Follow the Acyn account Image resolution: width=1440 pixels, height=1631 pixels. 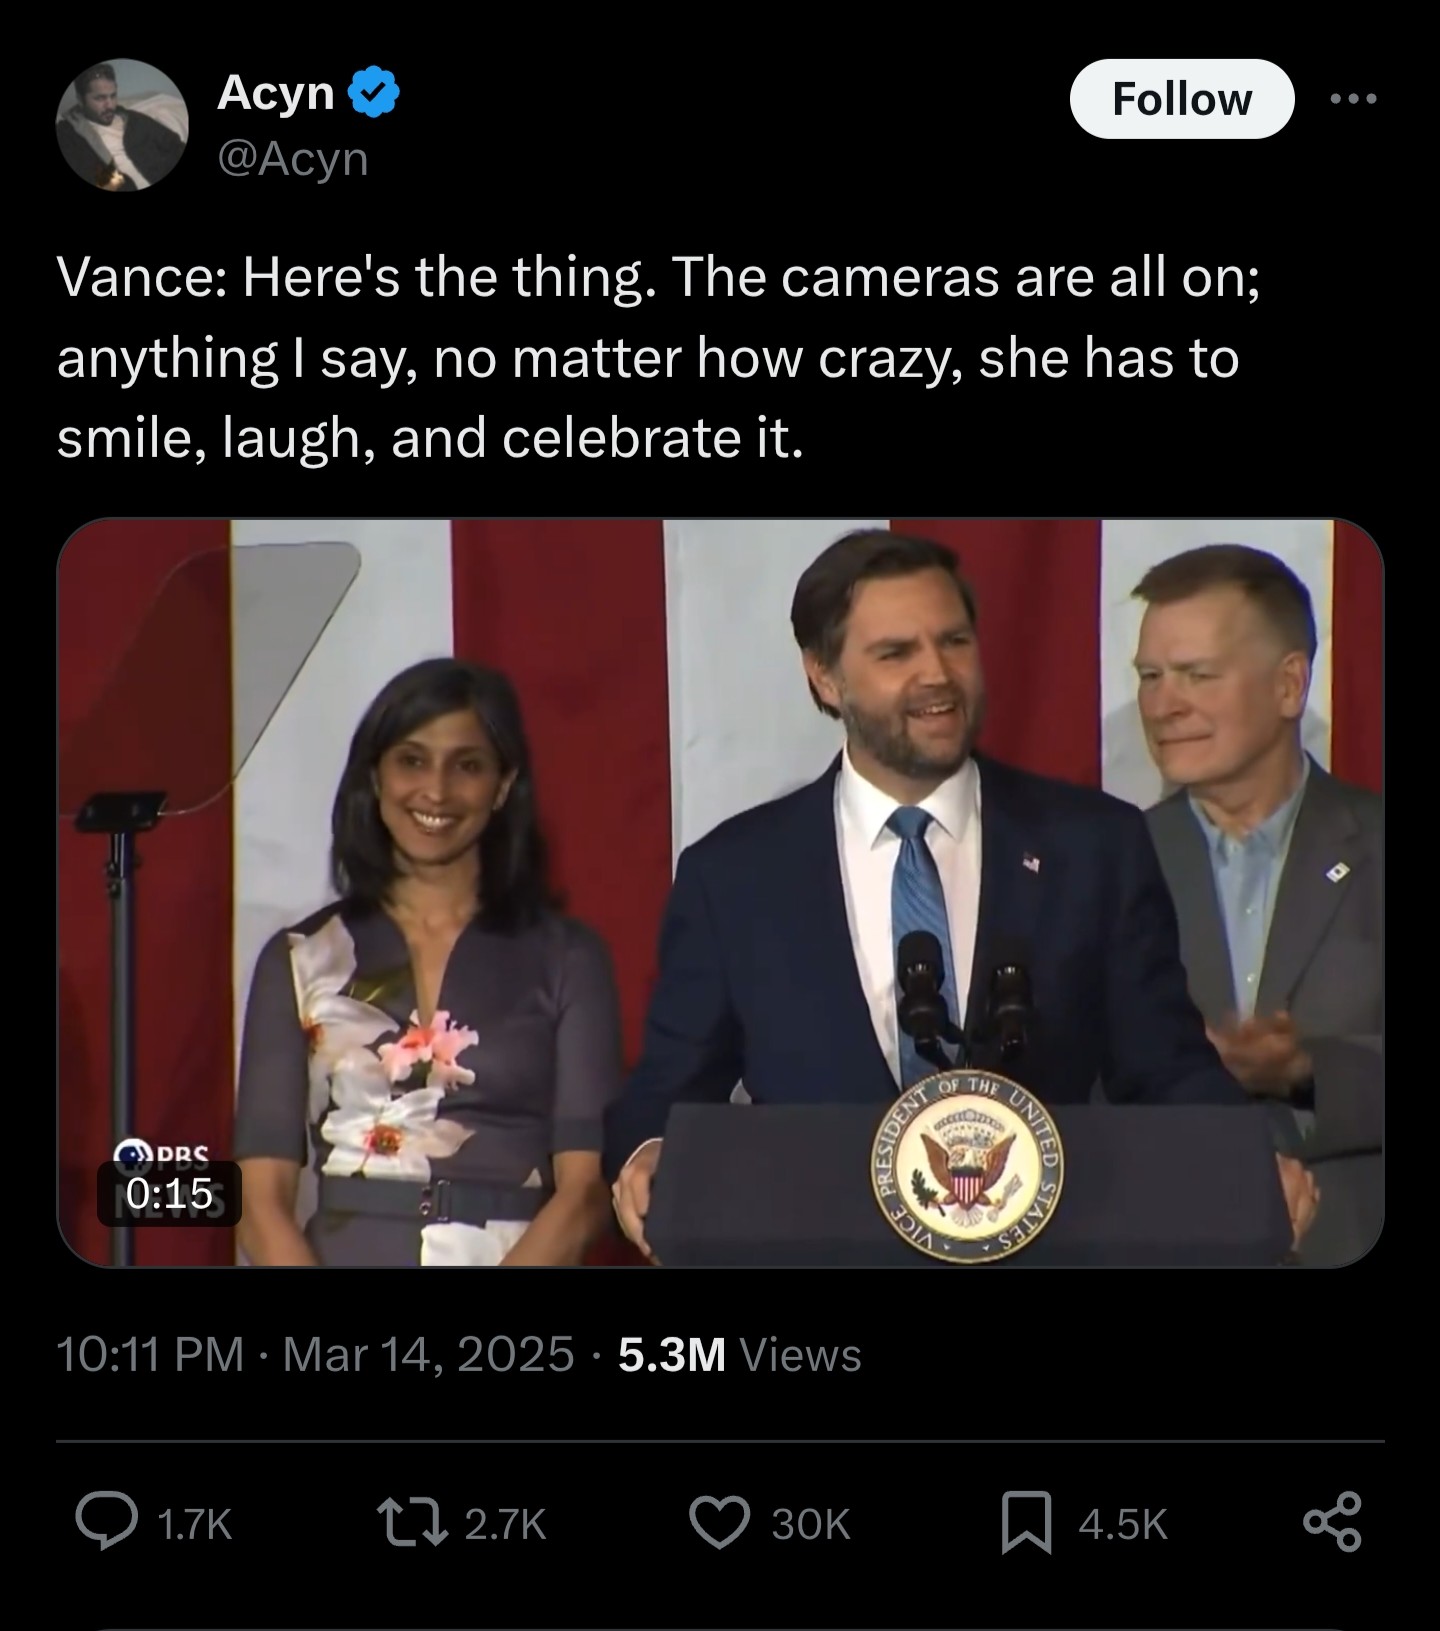1181,99
